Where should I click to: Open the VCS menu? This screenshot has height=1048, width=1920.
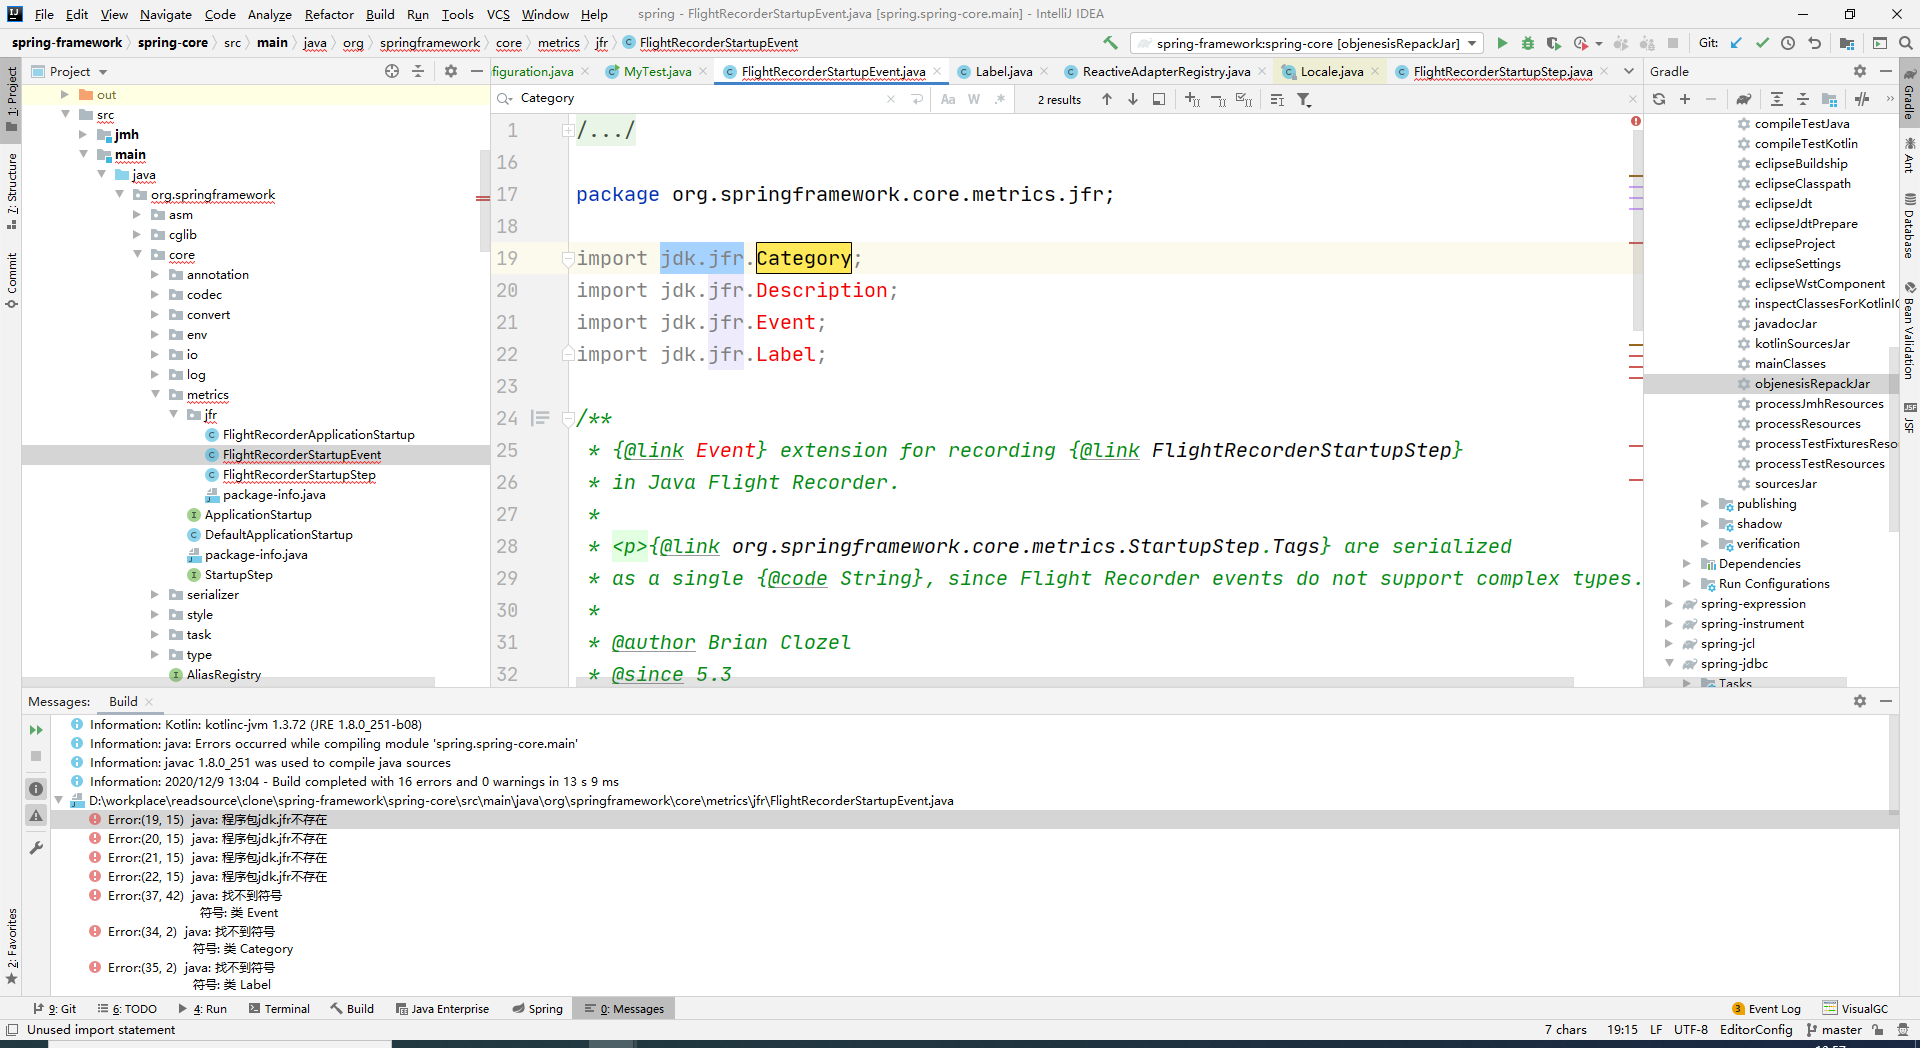498,14
